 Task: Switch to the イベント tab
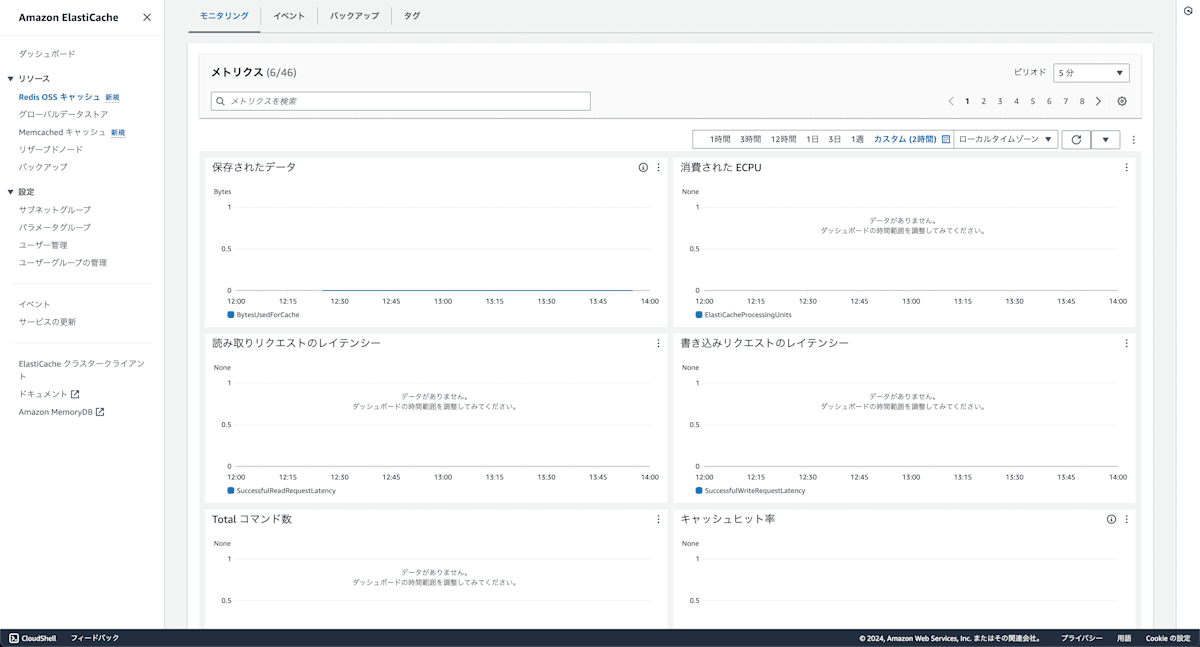point(289,16)
